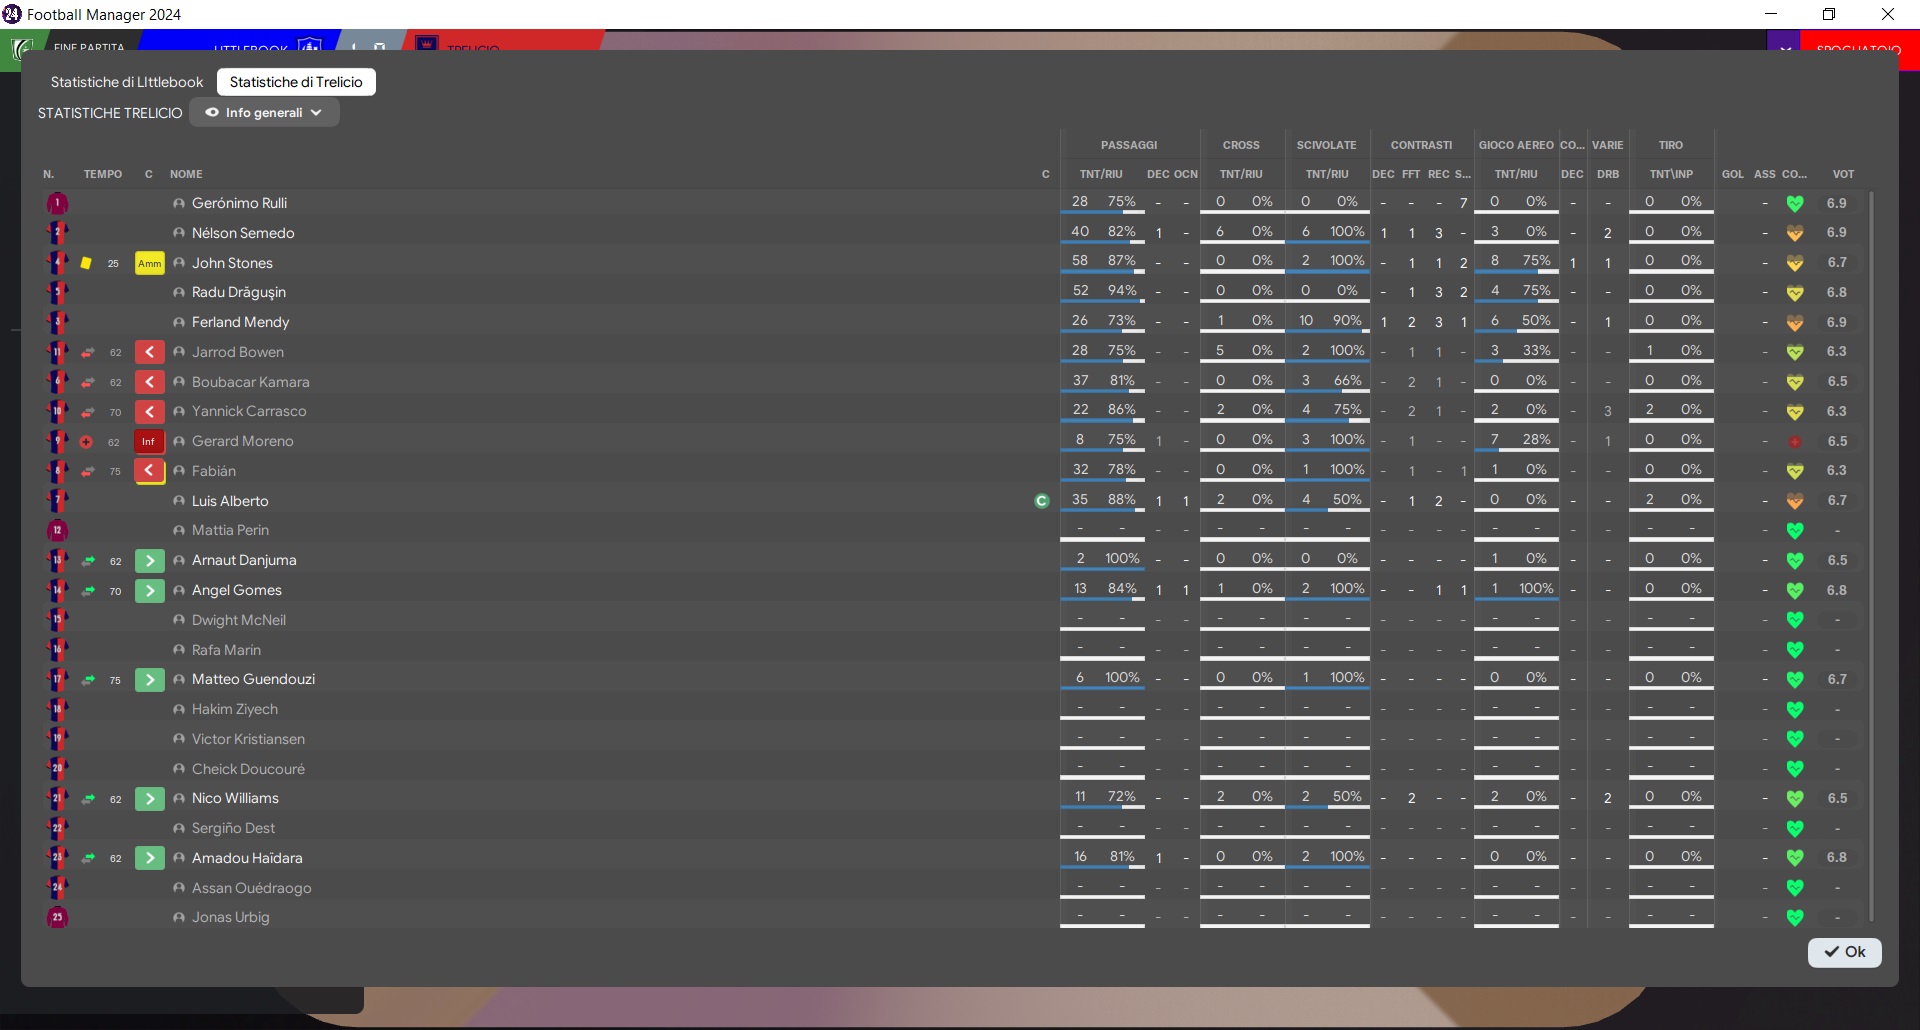The width and height of the screenshot is (1920, 1030).
Task: Click the green substitution badge for Angel Gomes
Action: [150, 590]
